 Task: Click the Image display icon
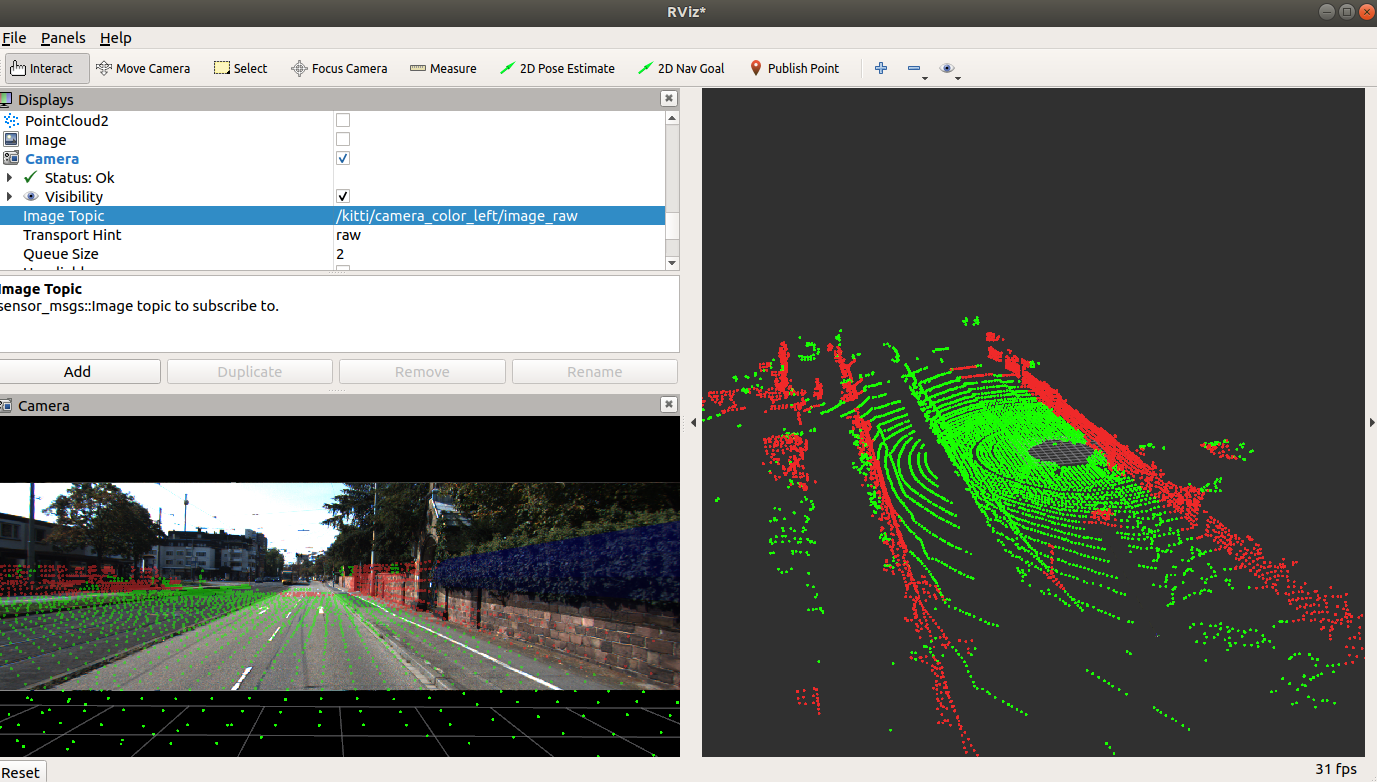pos(11,139)
